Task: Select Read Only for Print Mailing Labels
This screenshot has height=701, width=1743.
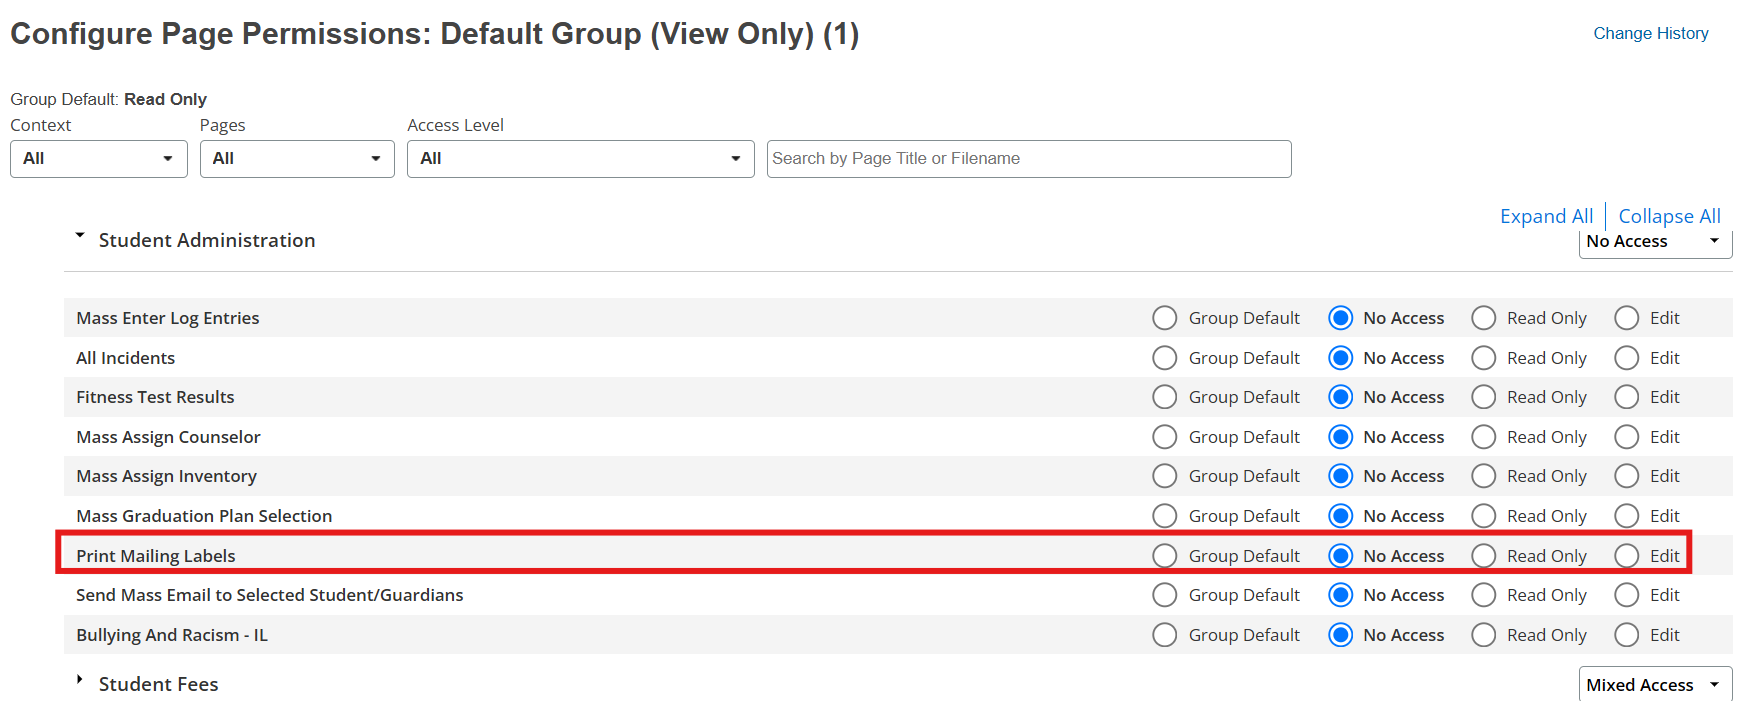Action: point(1483,555)
